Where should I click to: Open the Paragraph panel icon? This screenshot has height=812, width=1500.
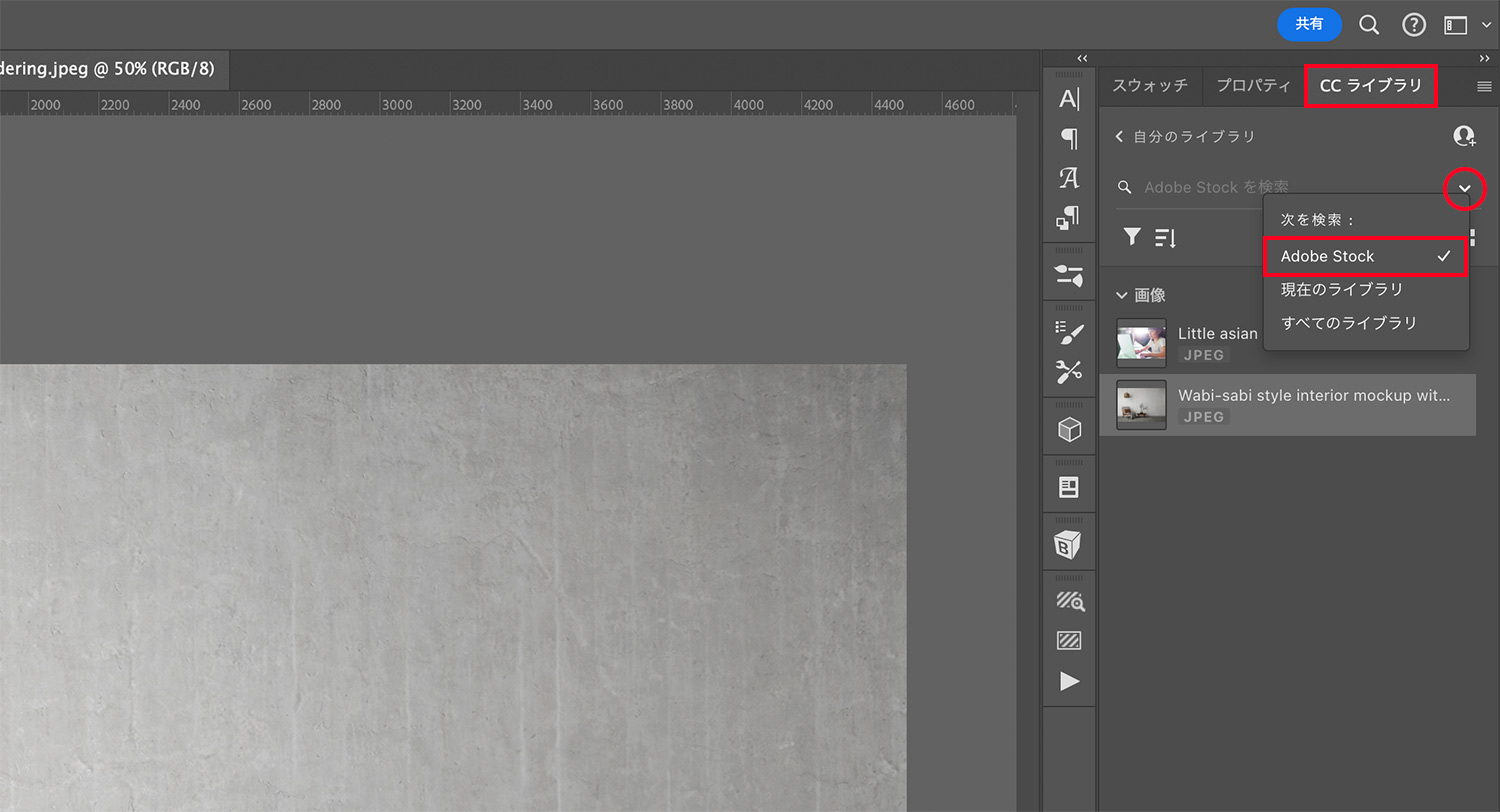coord(1069,139)
